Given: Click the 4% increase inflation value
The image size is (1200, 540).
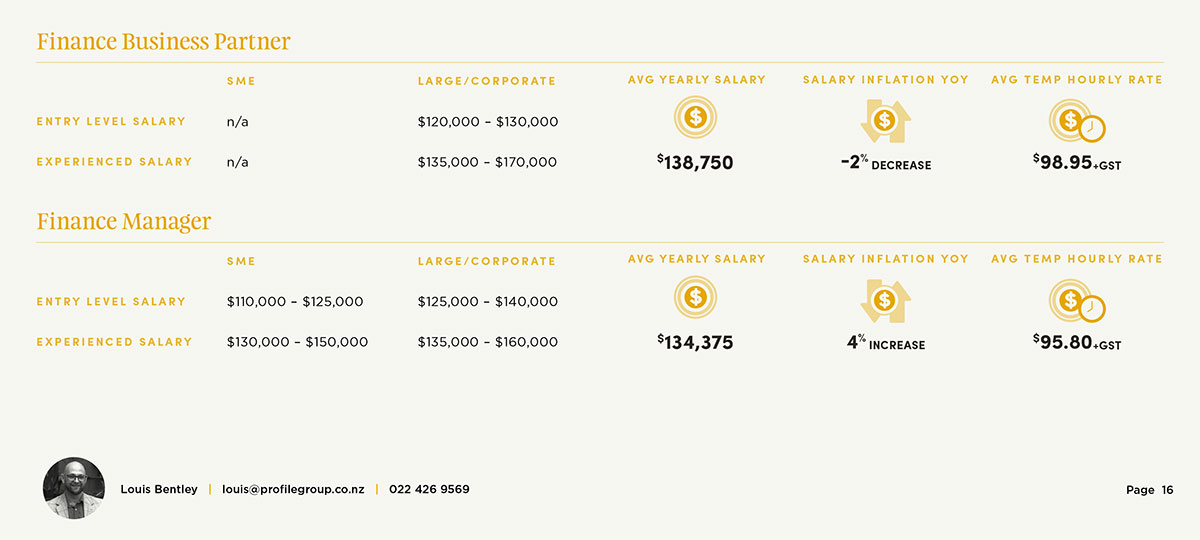Looking at the screenshot, I should coord(885,343).
